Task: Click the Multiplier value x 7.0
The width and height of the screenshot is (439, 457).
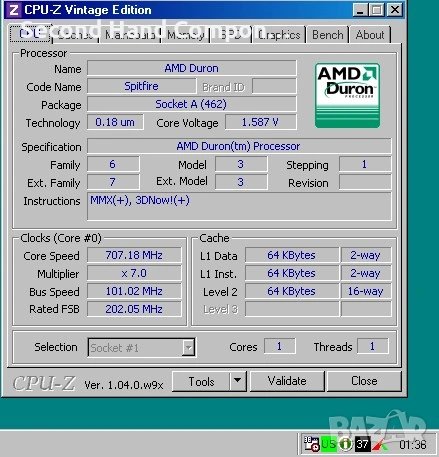Action: pos(134,273)
